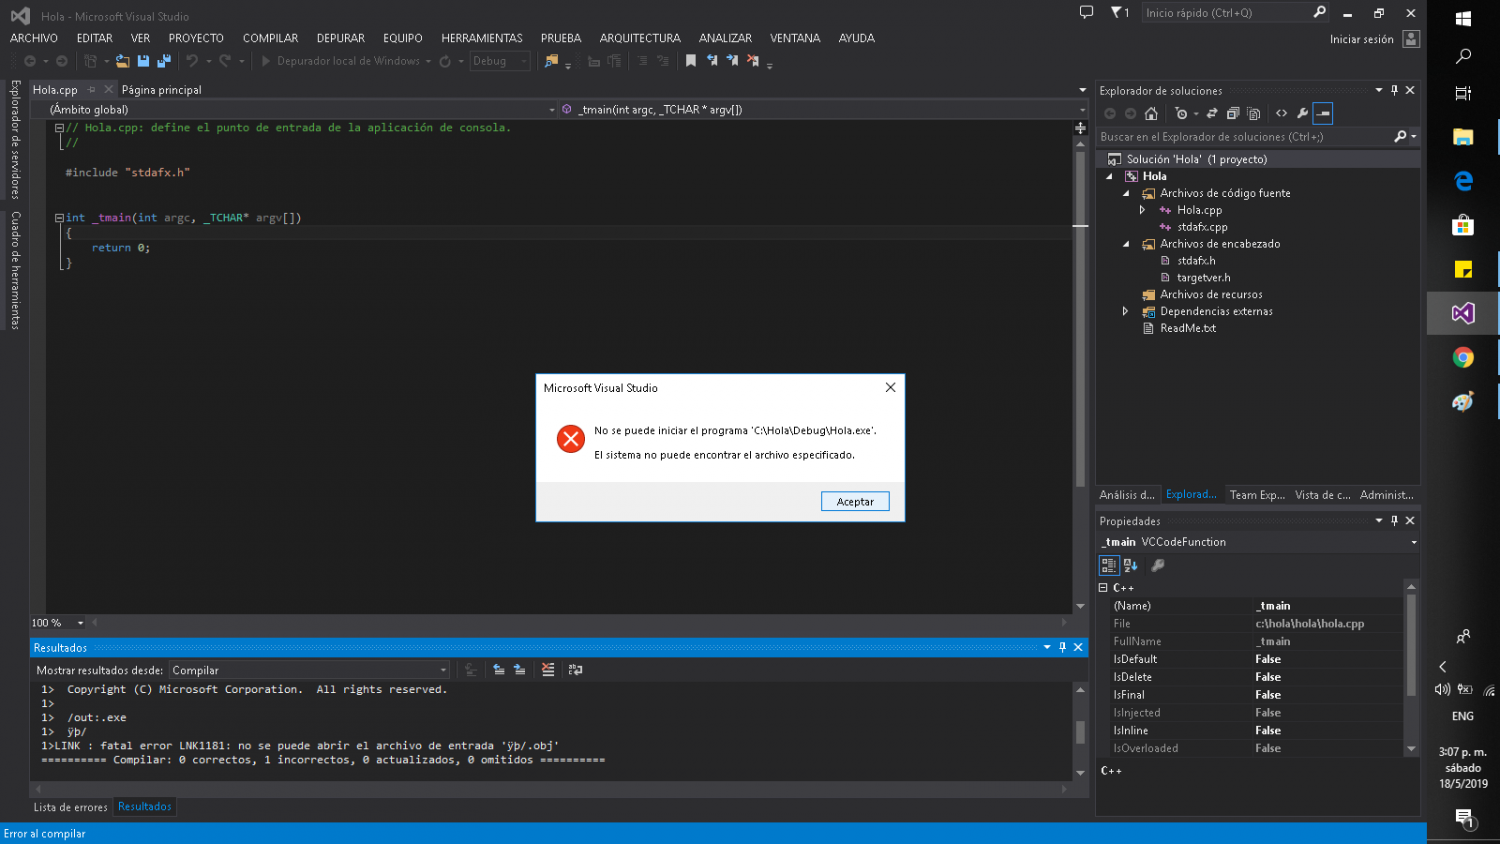Click Iniciar sesión link
The width and height of the screenshot is (1500, 844).
(1361, 39)
